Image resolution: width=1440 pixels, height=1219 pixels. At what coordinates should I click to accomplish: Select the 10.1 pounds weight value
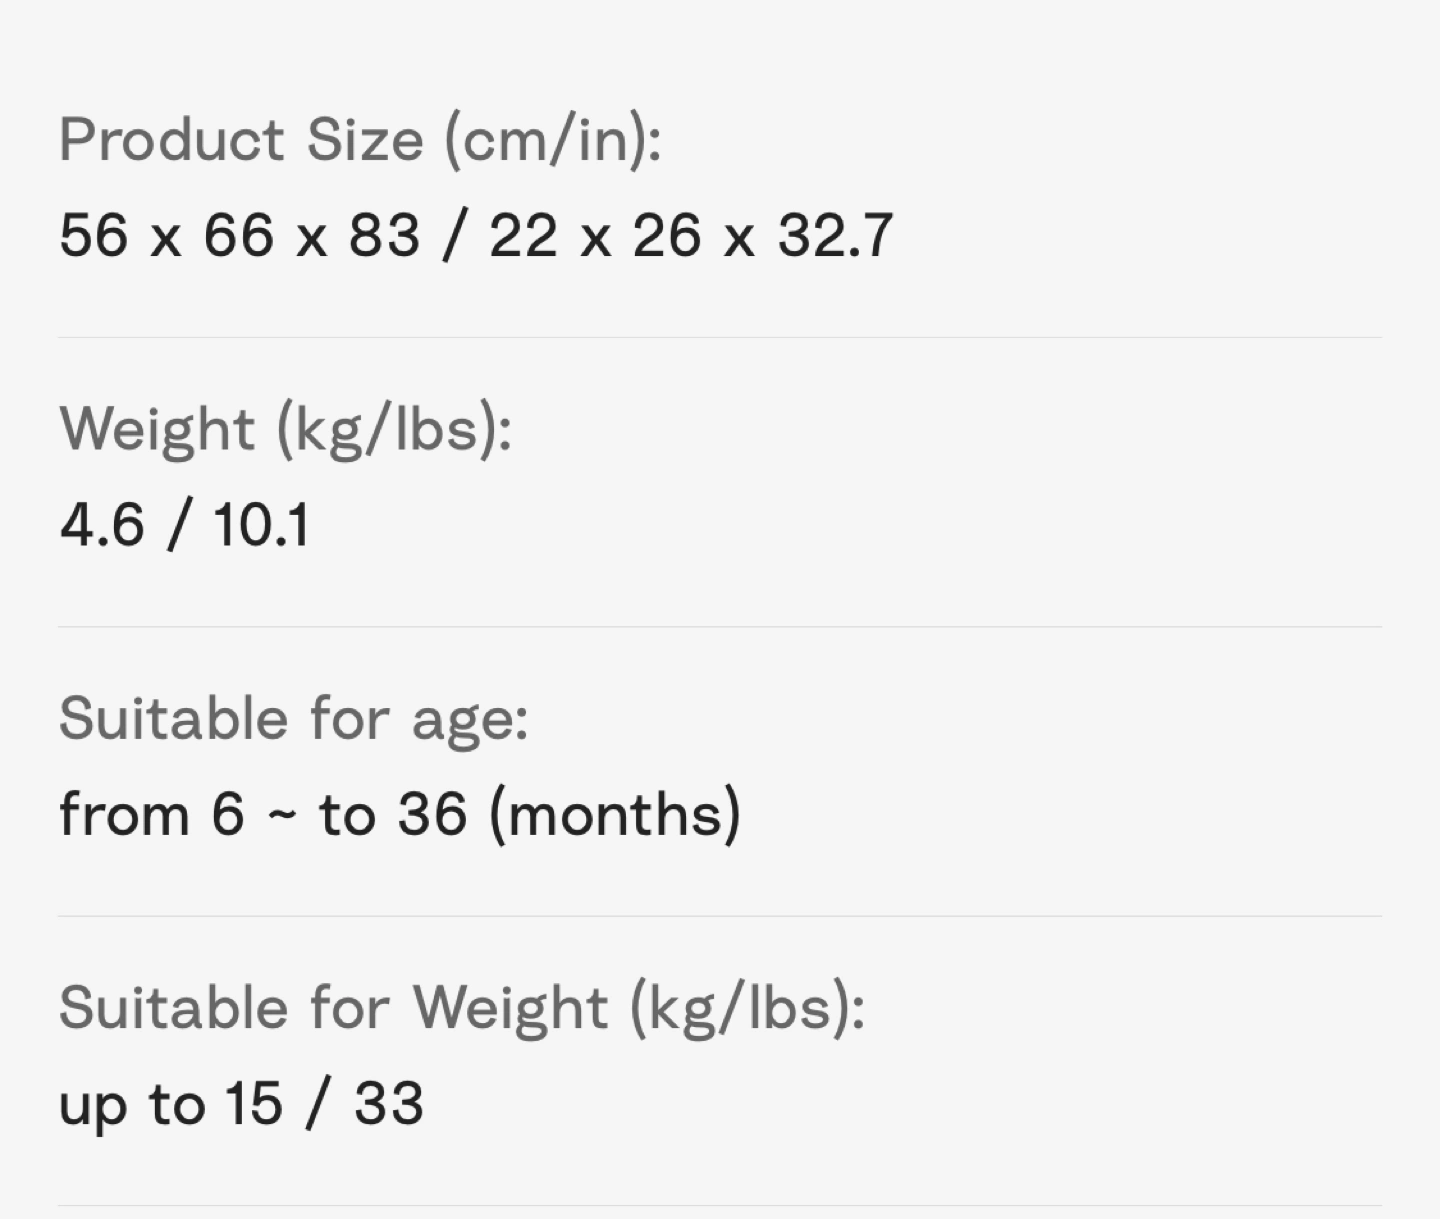point(261,525)
